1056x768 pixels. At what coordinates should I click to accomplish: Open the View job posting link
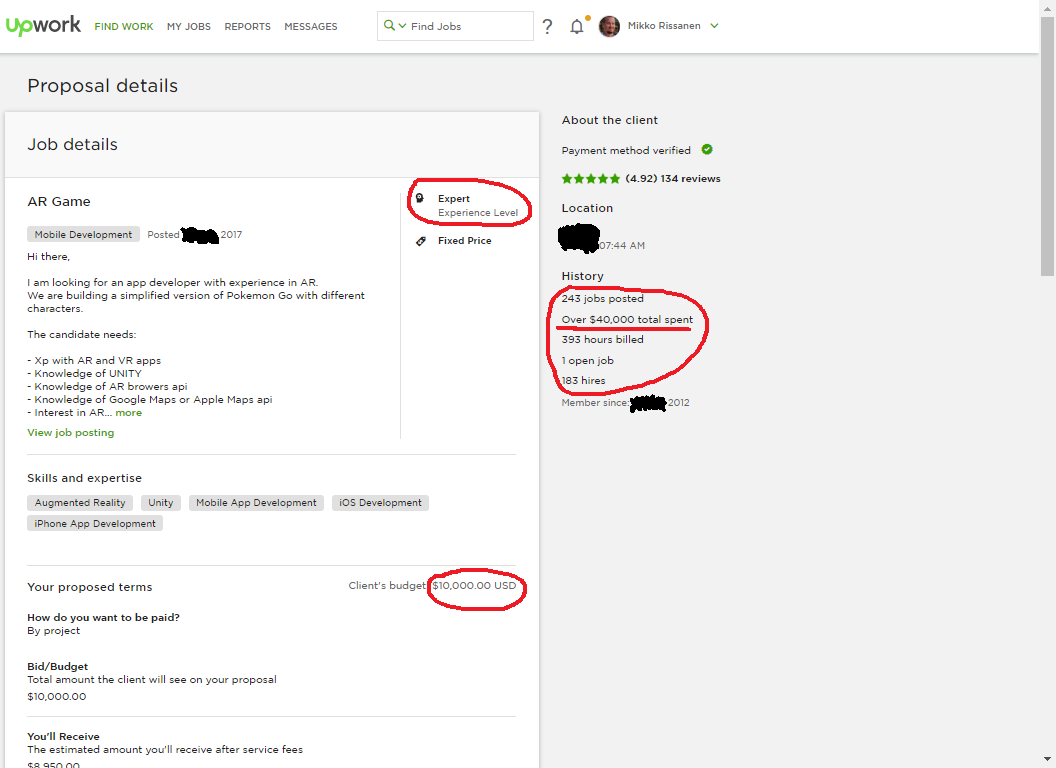point(71,433)
